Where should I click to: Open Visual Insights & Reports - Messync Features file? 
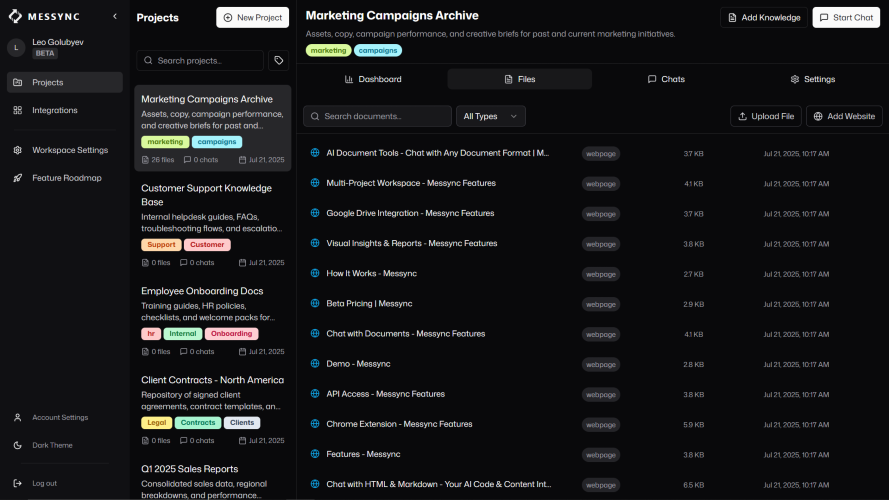click(412, 243)
